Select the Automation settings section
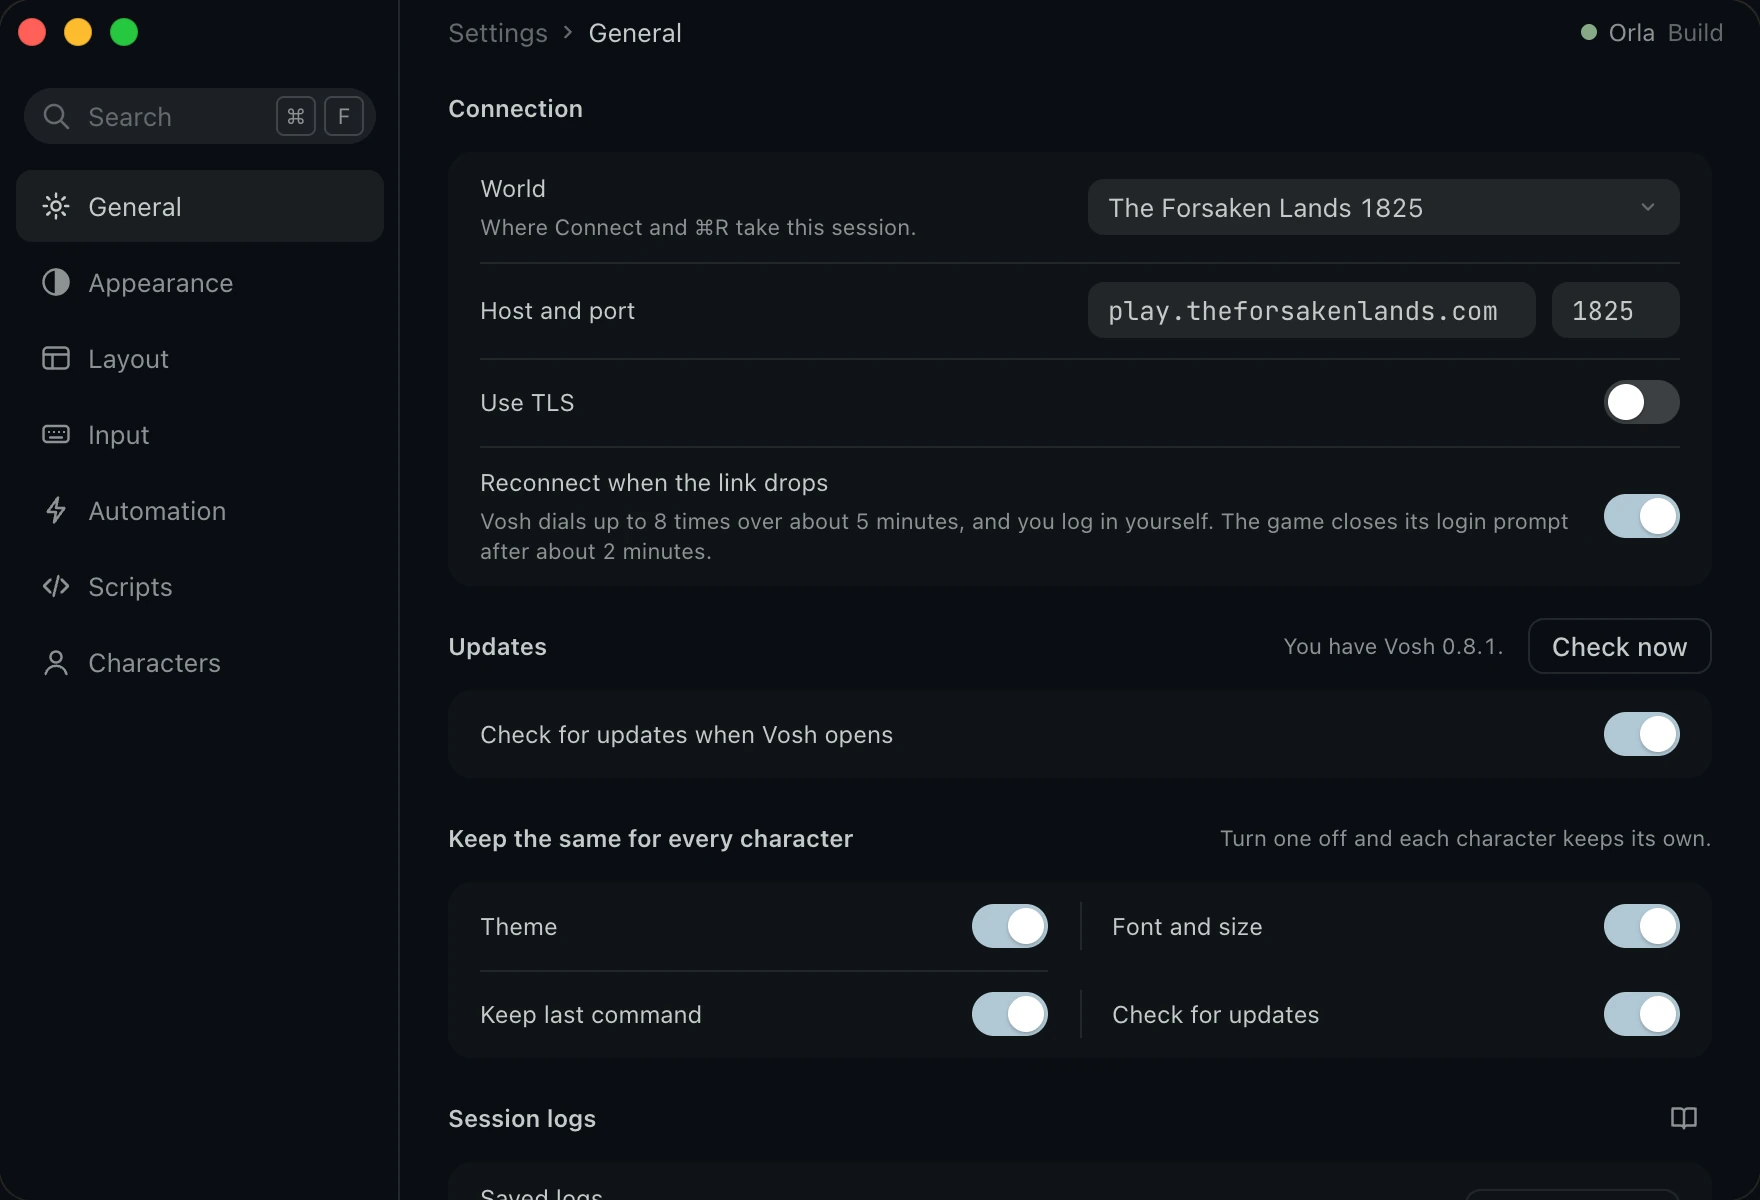The width and height of the screenshot is (1760, 1200). click(200, 511)
